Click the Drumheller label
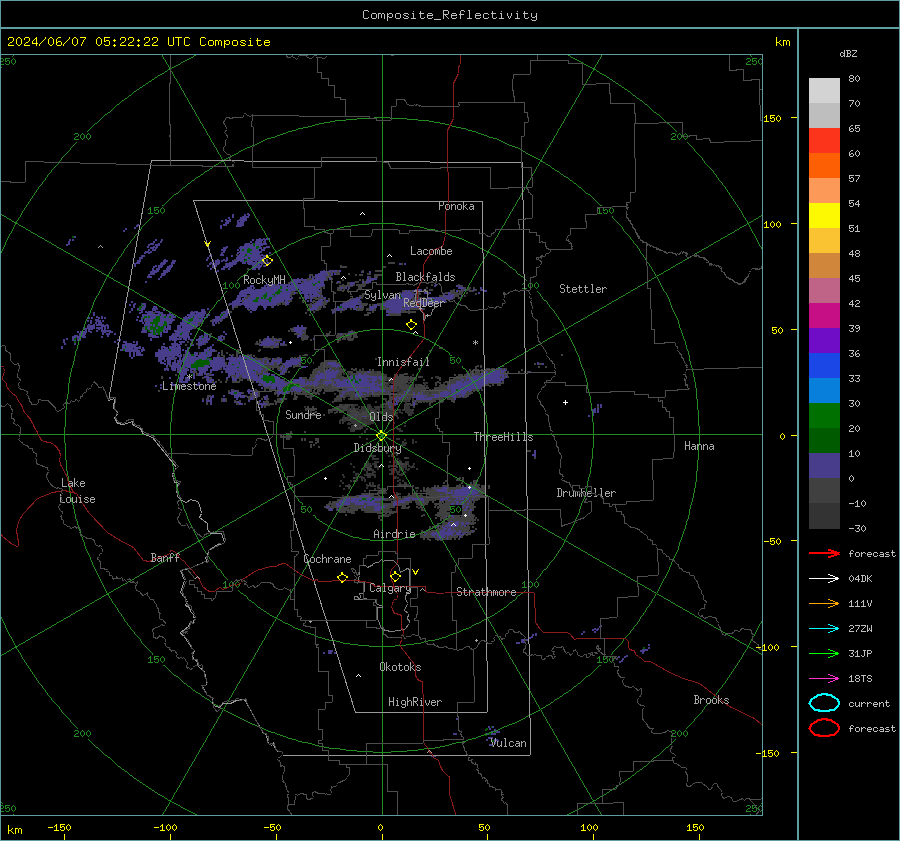The image size is (900, 841). (586, 493)
